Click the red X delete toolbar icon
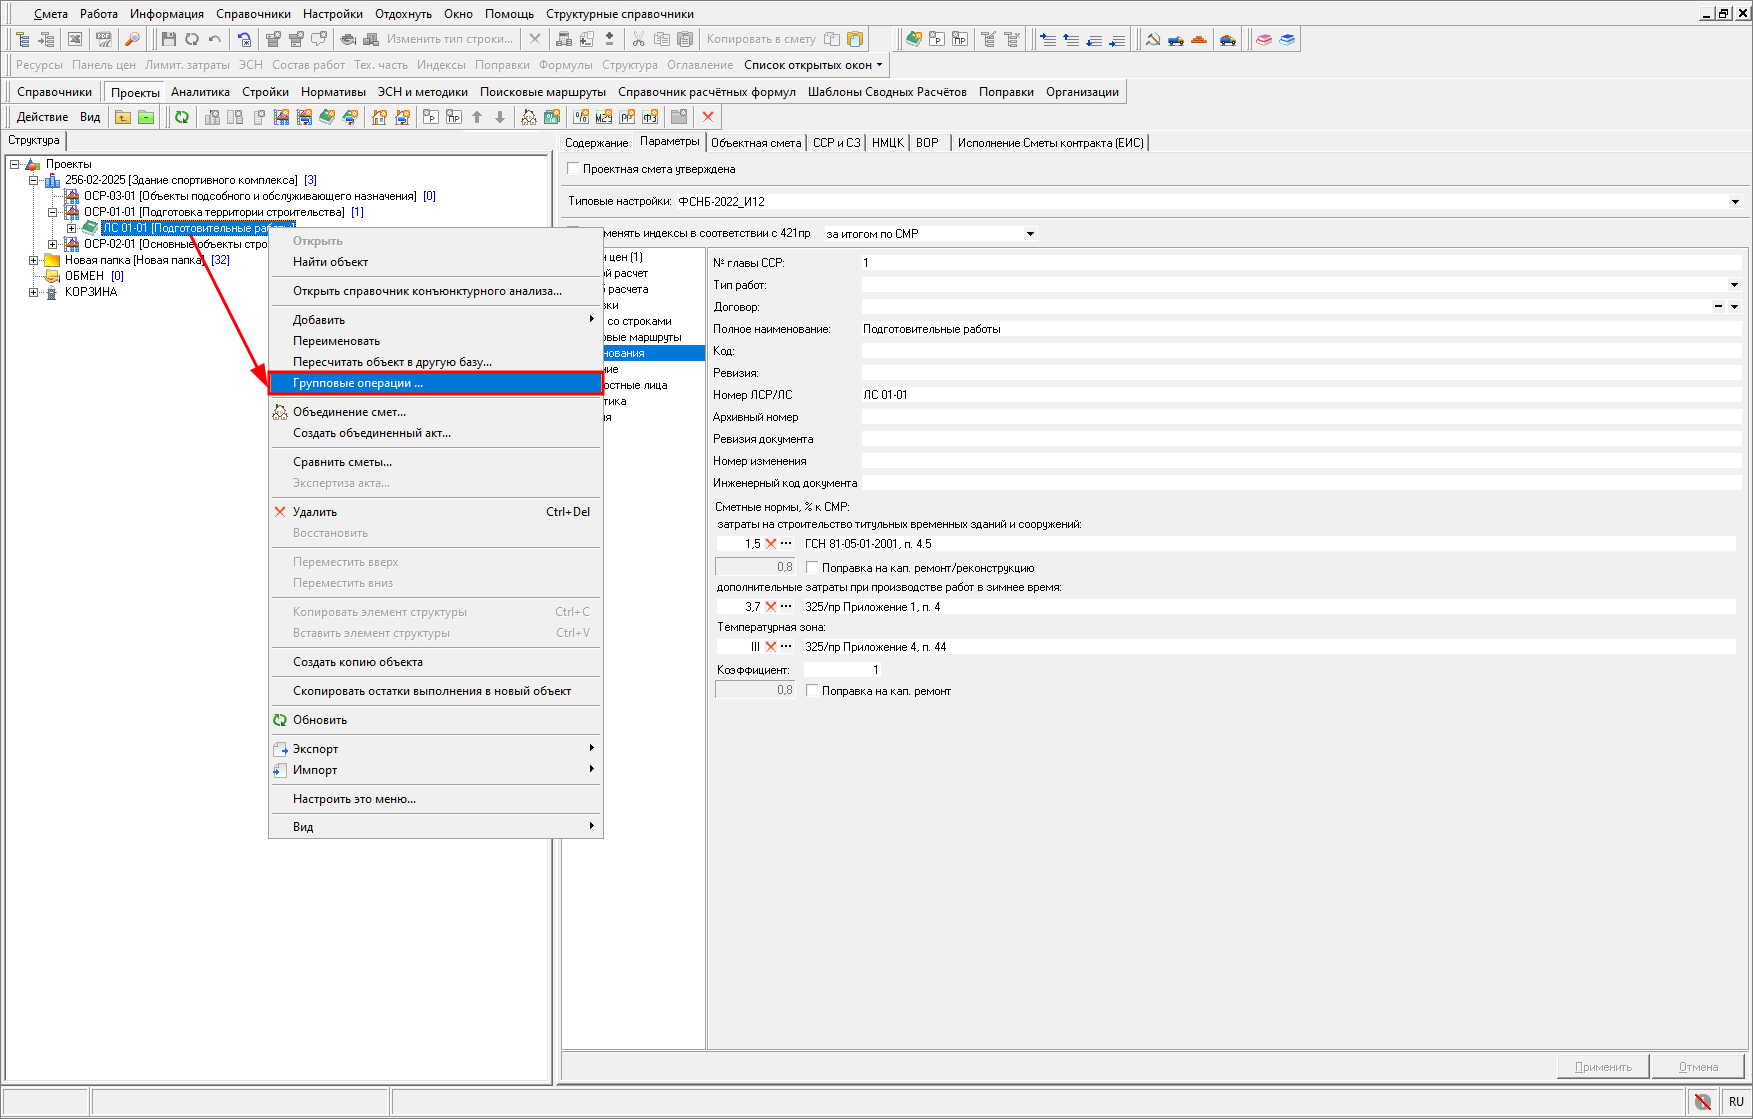Viewport: 1753px width, 1119px height. click(708, 117)
